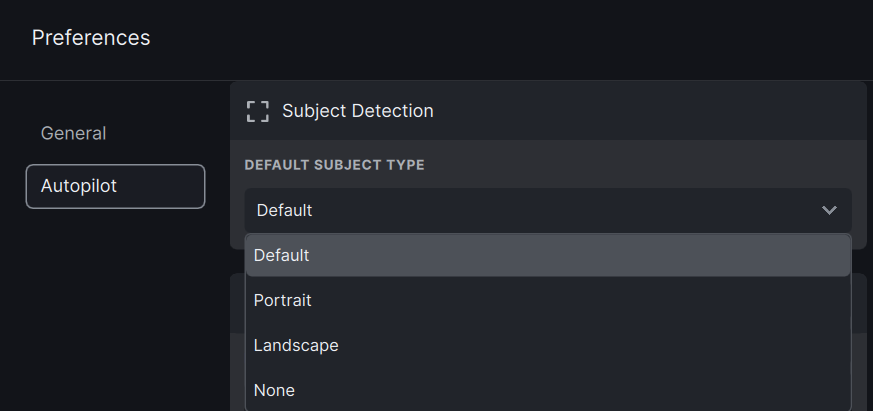Open the Autopilot preferences tab
Viewport: 873px width, 411px height.
pos(115,186)
